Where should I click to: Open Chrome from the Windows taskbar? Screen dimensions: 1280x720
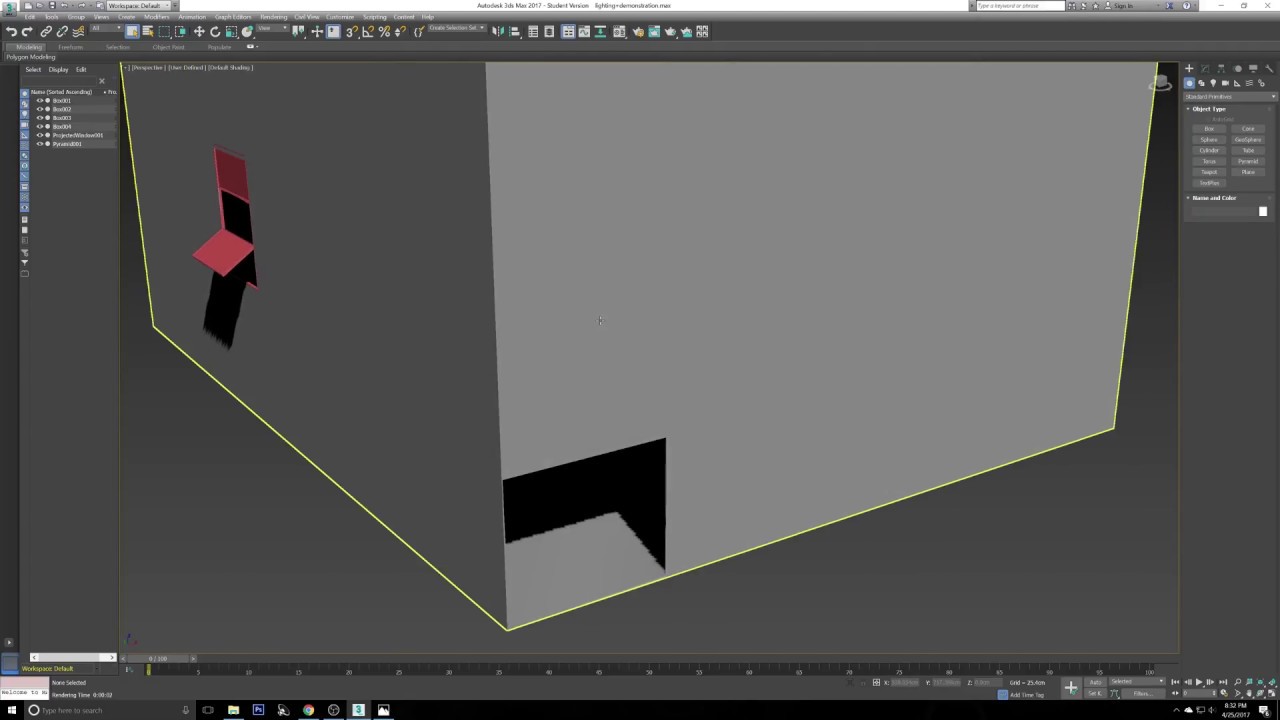[308, 710]
